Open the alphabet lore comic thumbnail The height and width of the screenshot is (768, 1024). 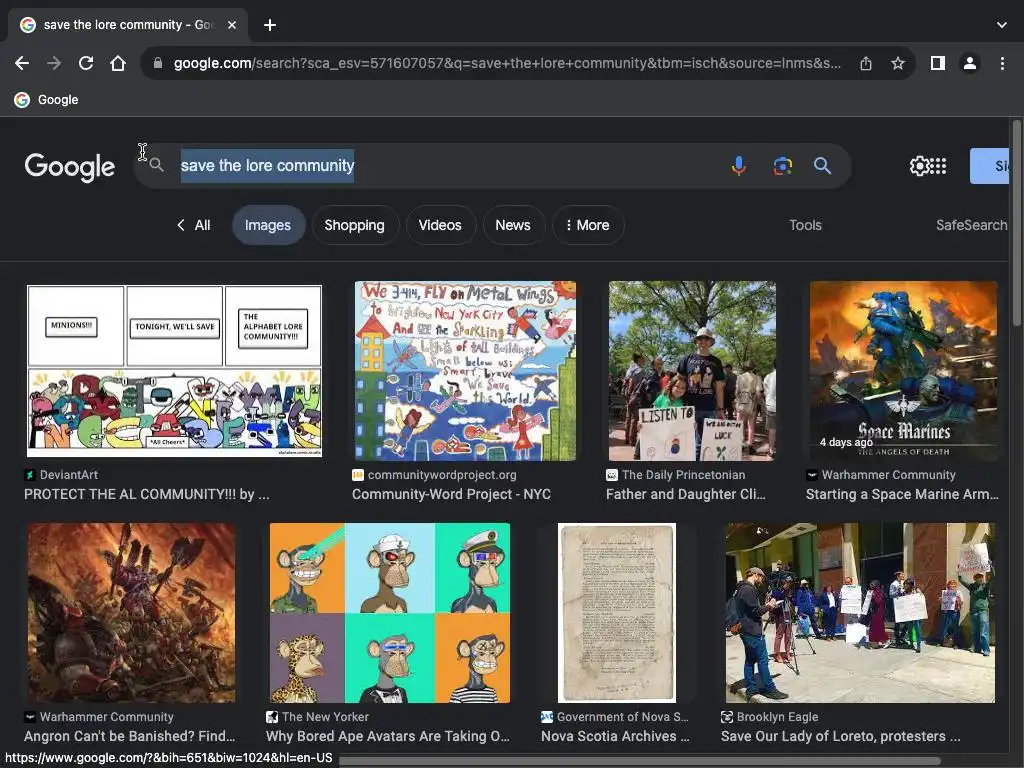[x=174, y=371]
